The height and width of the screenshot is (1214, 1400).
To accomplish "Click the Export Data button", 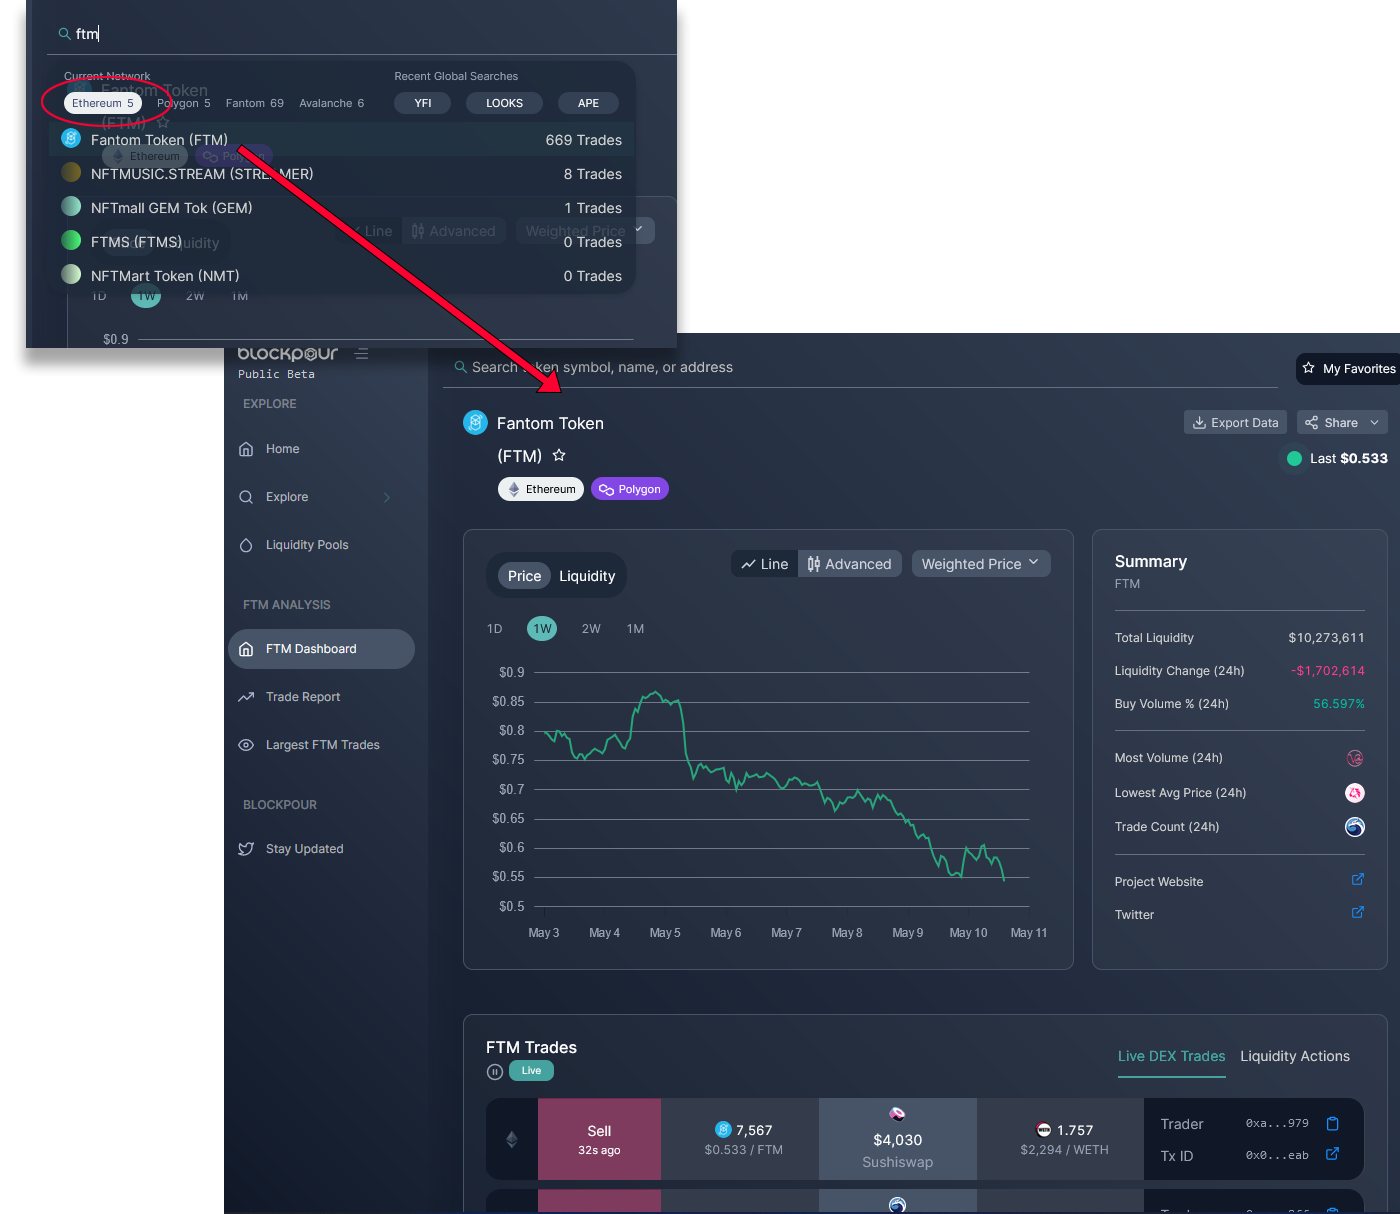I will 1235,423.
